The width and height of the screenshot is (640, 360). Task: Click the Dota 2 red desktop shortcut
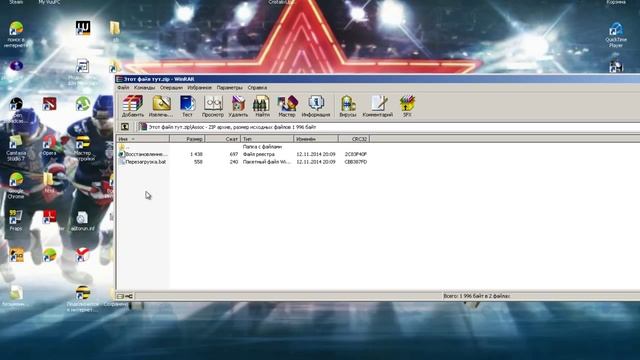[x=49, y=104]
